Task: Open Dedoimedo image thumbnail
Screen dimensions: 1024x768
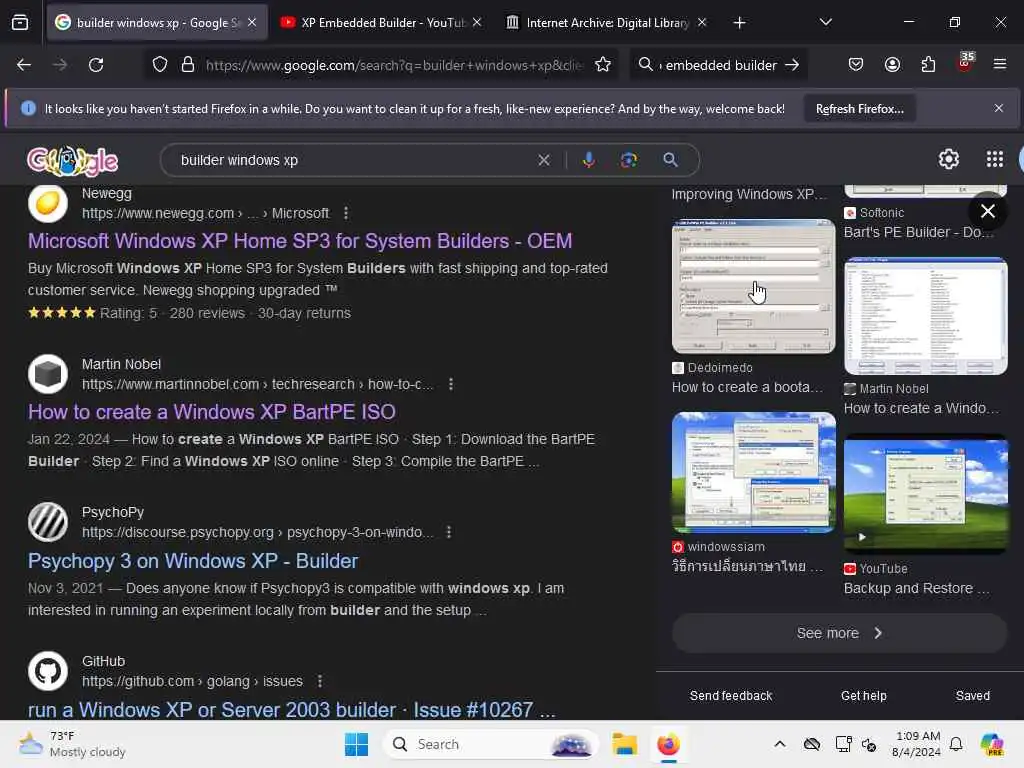Action: tap(754, 286)
